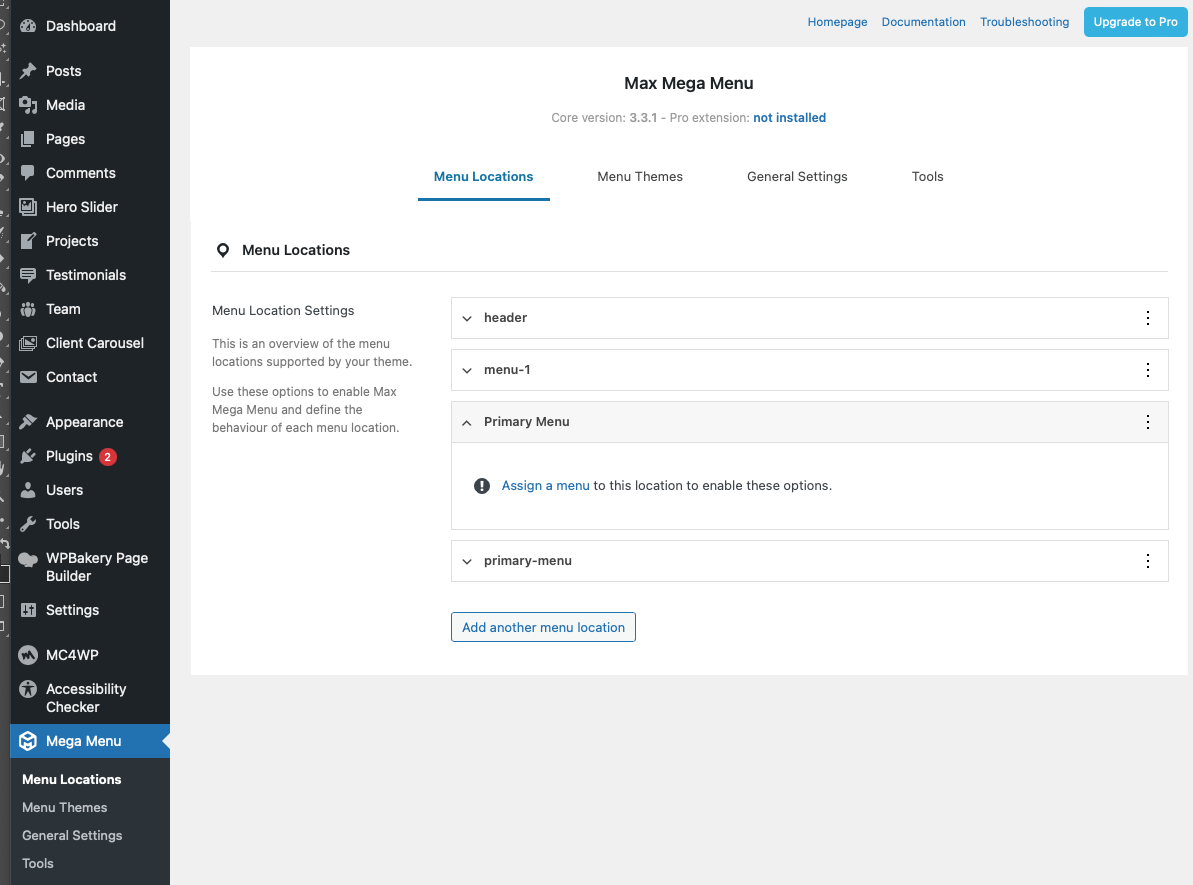Open General Settings submenu in sidebar

tap(72, 836)
